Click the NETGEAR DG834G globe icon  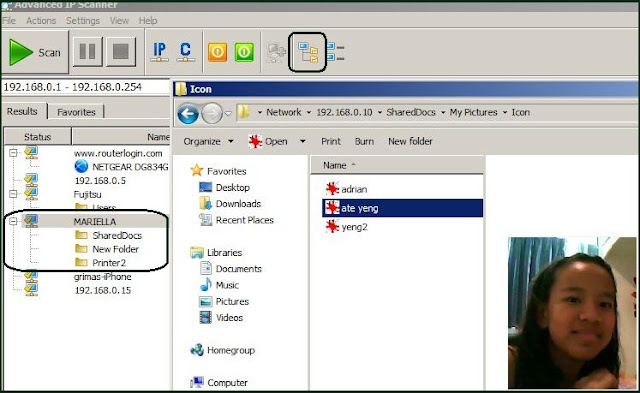(x=81, y=167)
